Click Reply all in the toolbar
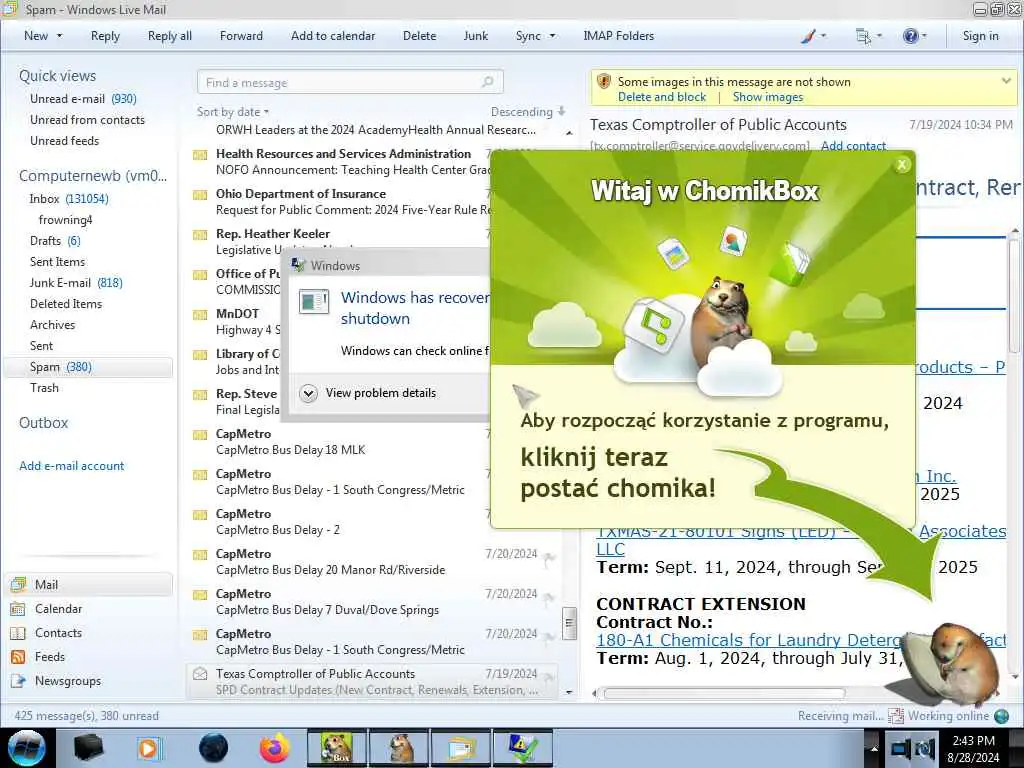The image size is (1024, 768). pos(170,36)
